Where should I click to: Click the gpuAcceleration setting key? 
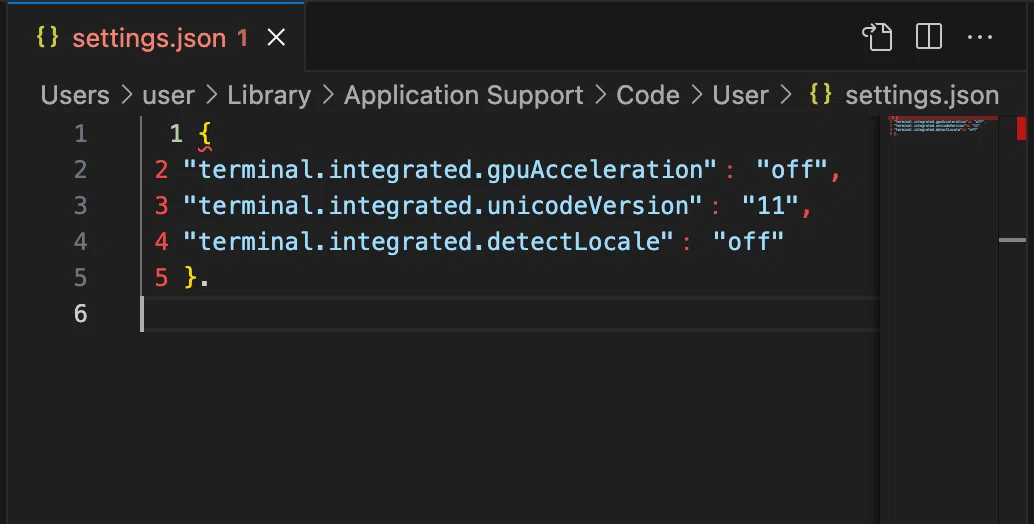450,170
